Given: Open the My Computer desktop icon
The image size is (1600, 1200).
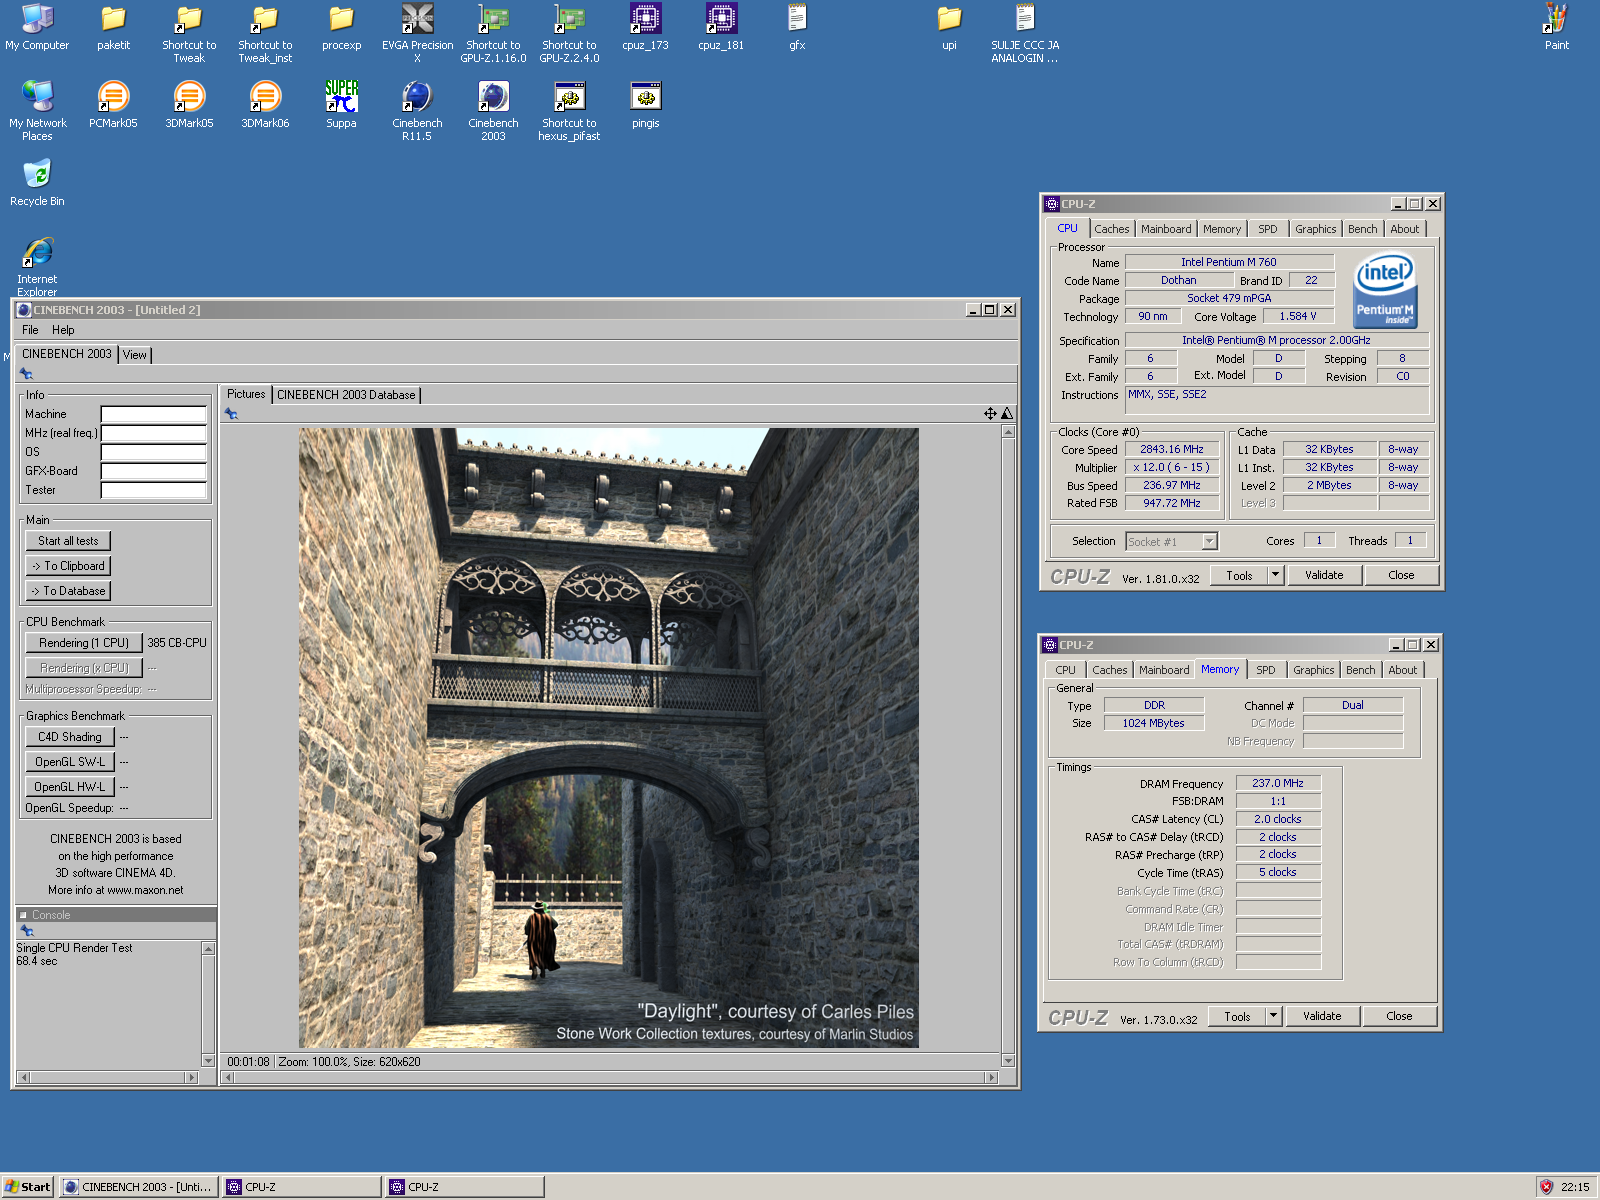Looking at the screenshot, I should 37,27.
